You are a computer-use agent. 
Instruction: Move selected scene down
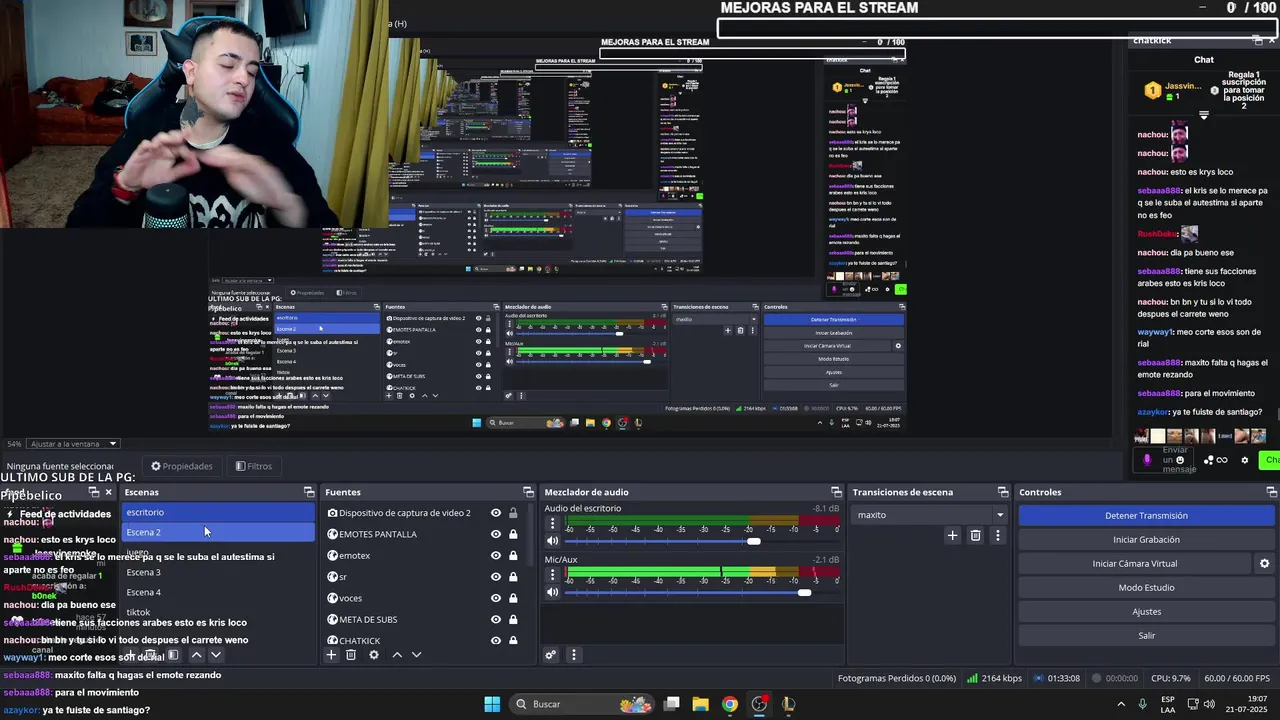[x=215, y=655]
